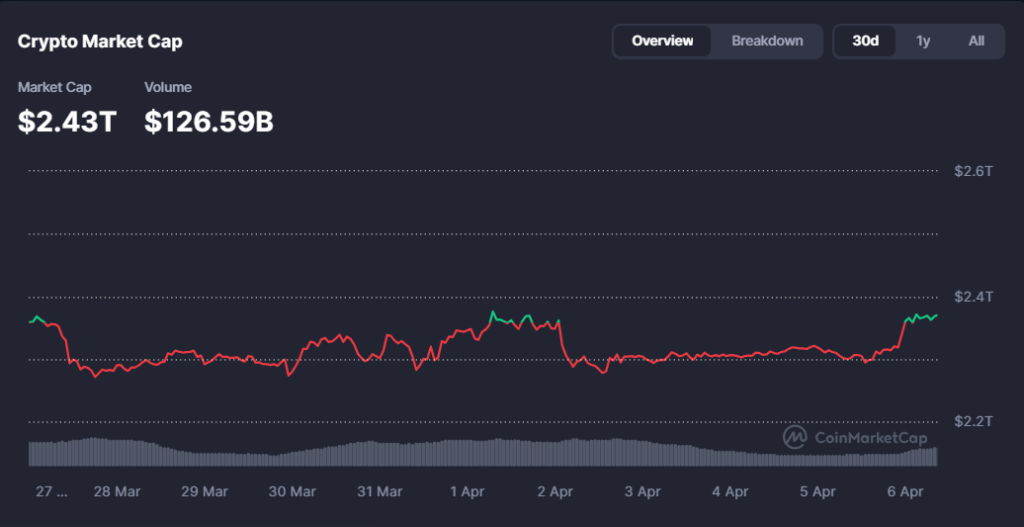Click the $2.2T y-axis label
Viewport: 1024px width, 527px height.
973,421
